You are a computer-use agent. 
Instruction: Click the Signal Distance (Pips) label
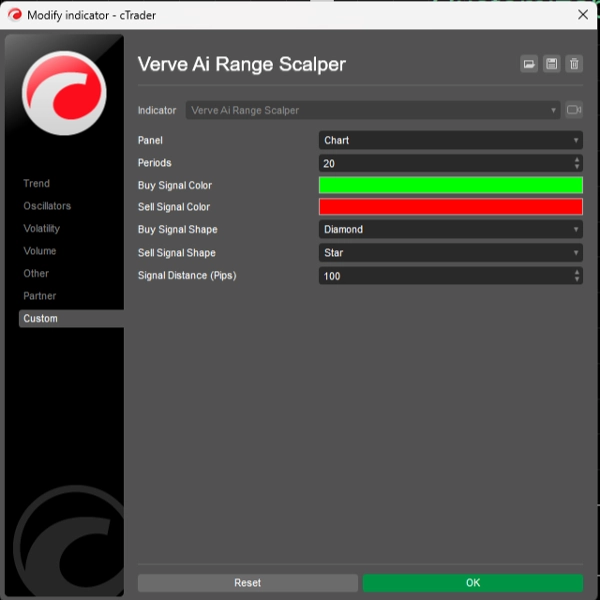tap(187, 276)
